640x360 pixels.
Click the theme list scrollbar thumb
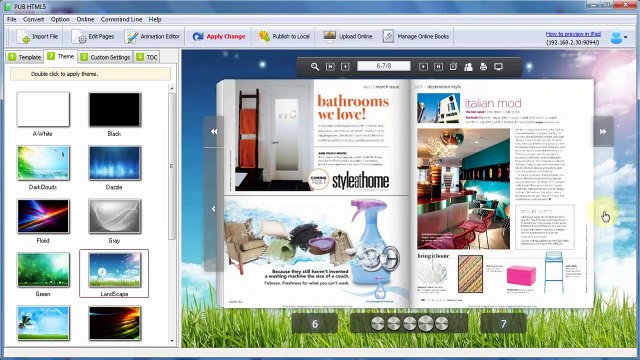172,166
